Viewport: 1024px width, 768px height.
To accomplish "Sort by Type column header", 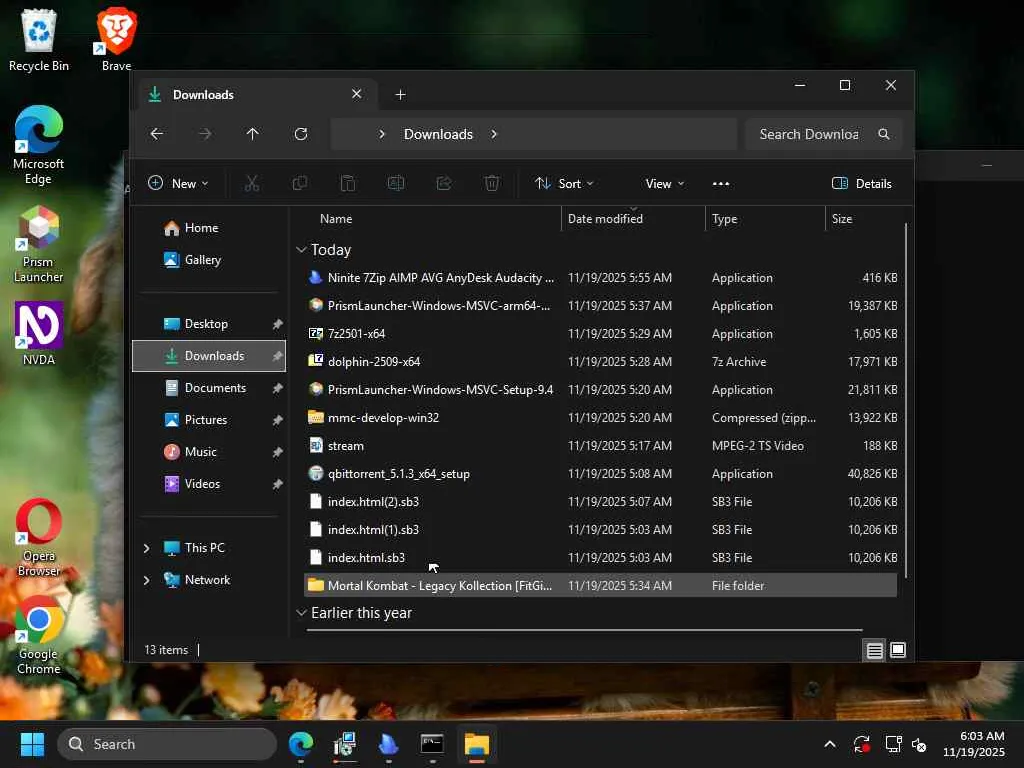I will 765,219.
